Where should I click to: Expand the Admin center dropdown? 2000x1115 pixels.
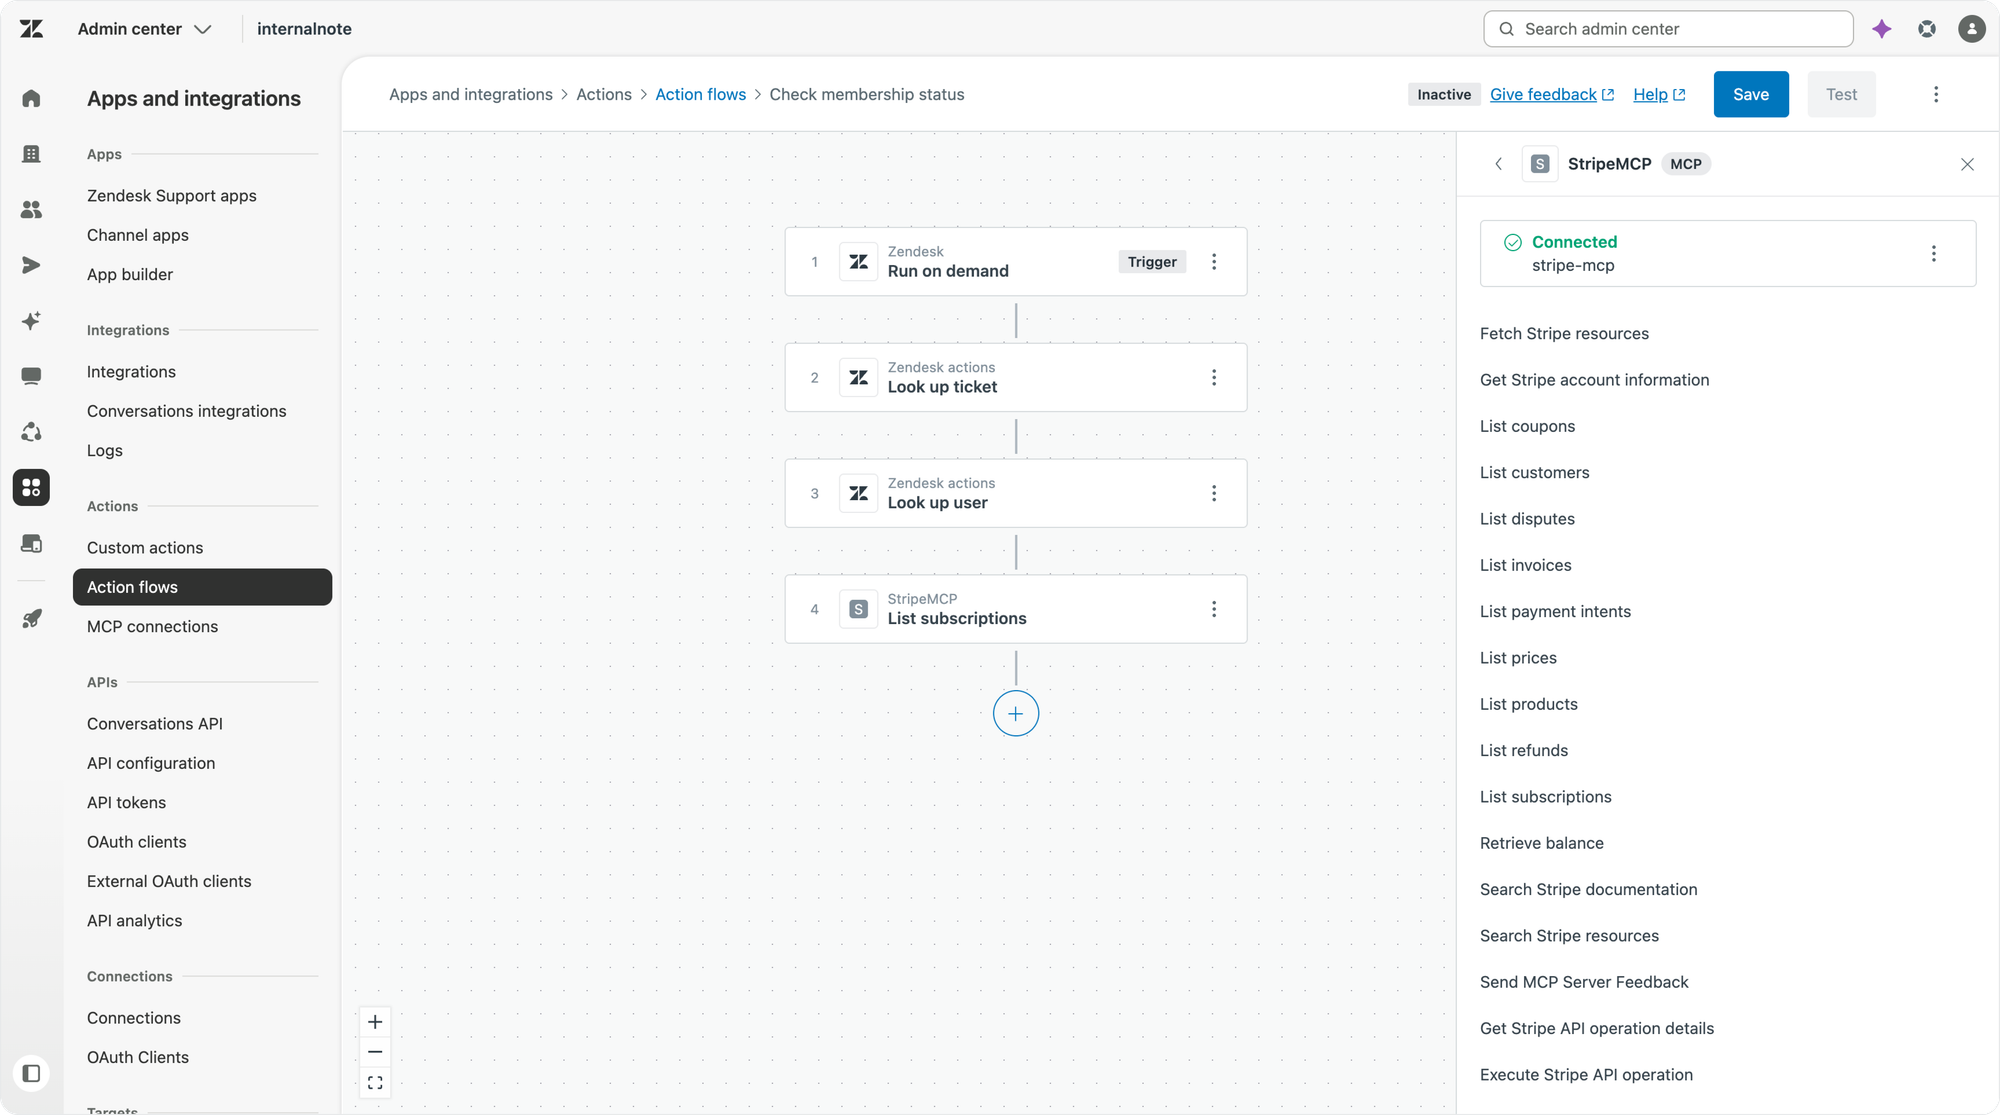(144, 29)
